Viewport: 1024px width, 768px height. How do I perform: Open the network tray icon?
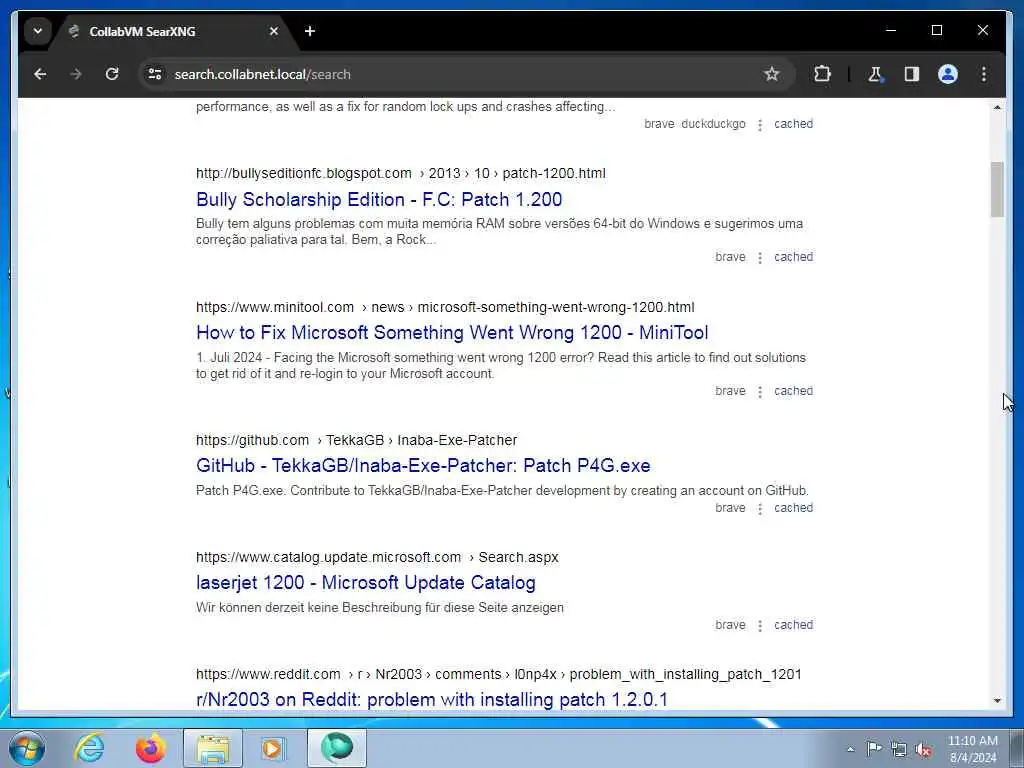(899, 749)
